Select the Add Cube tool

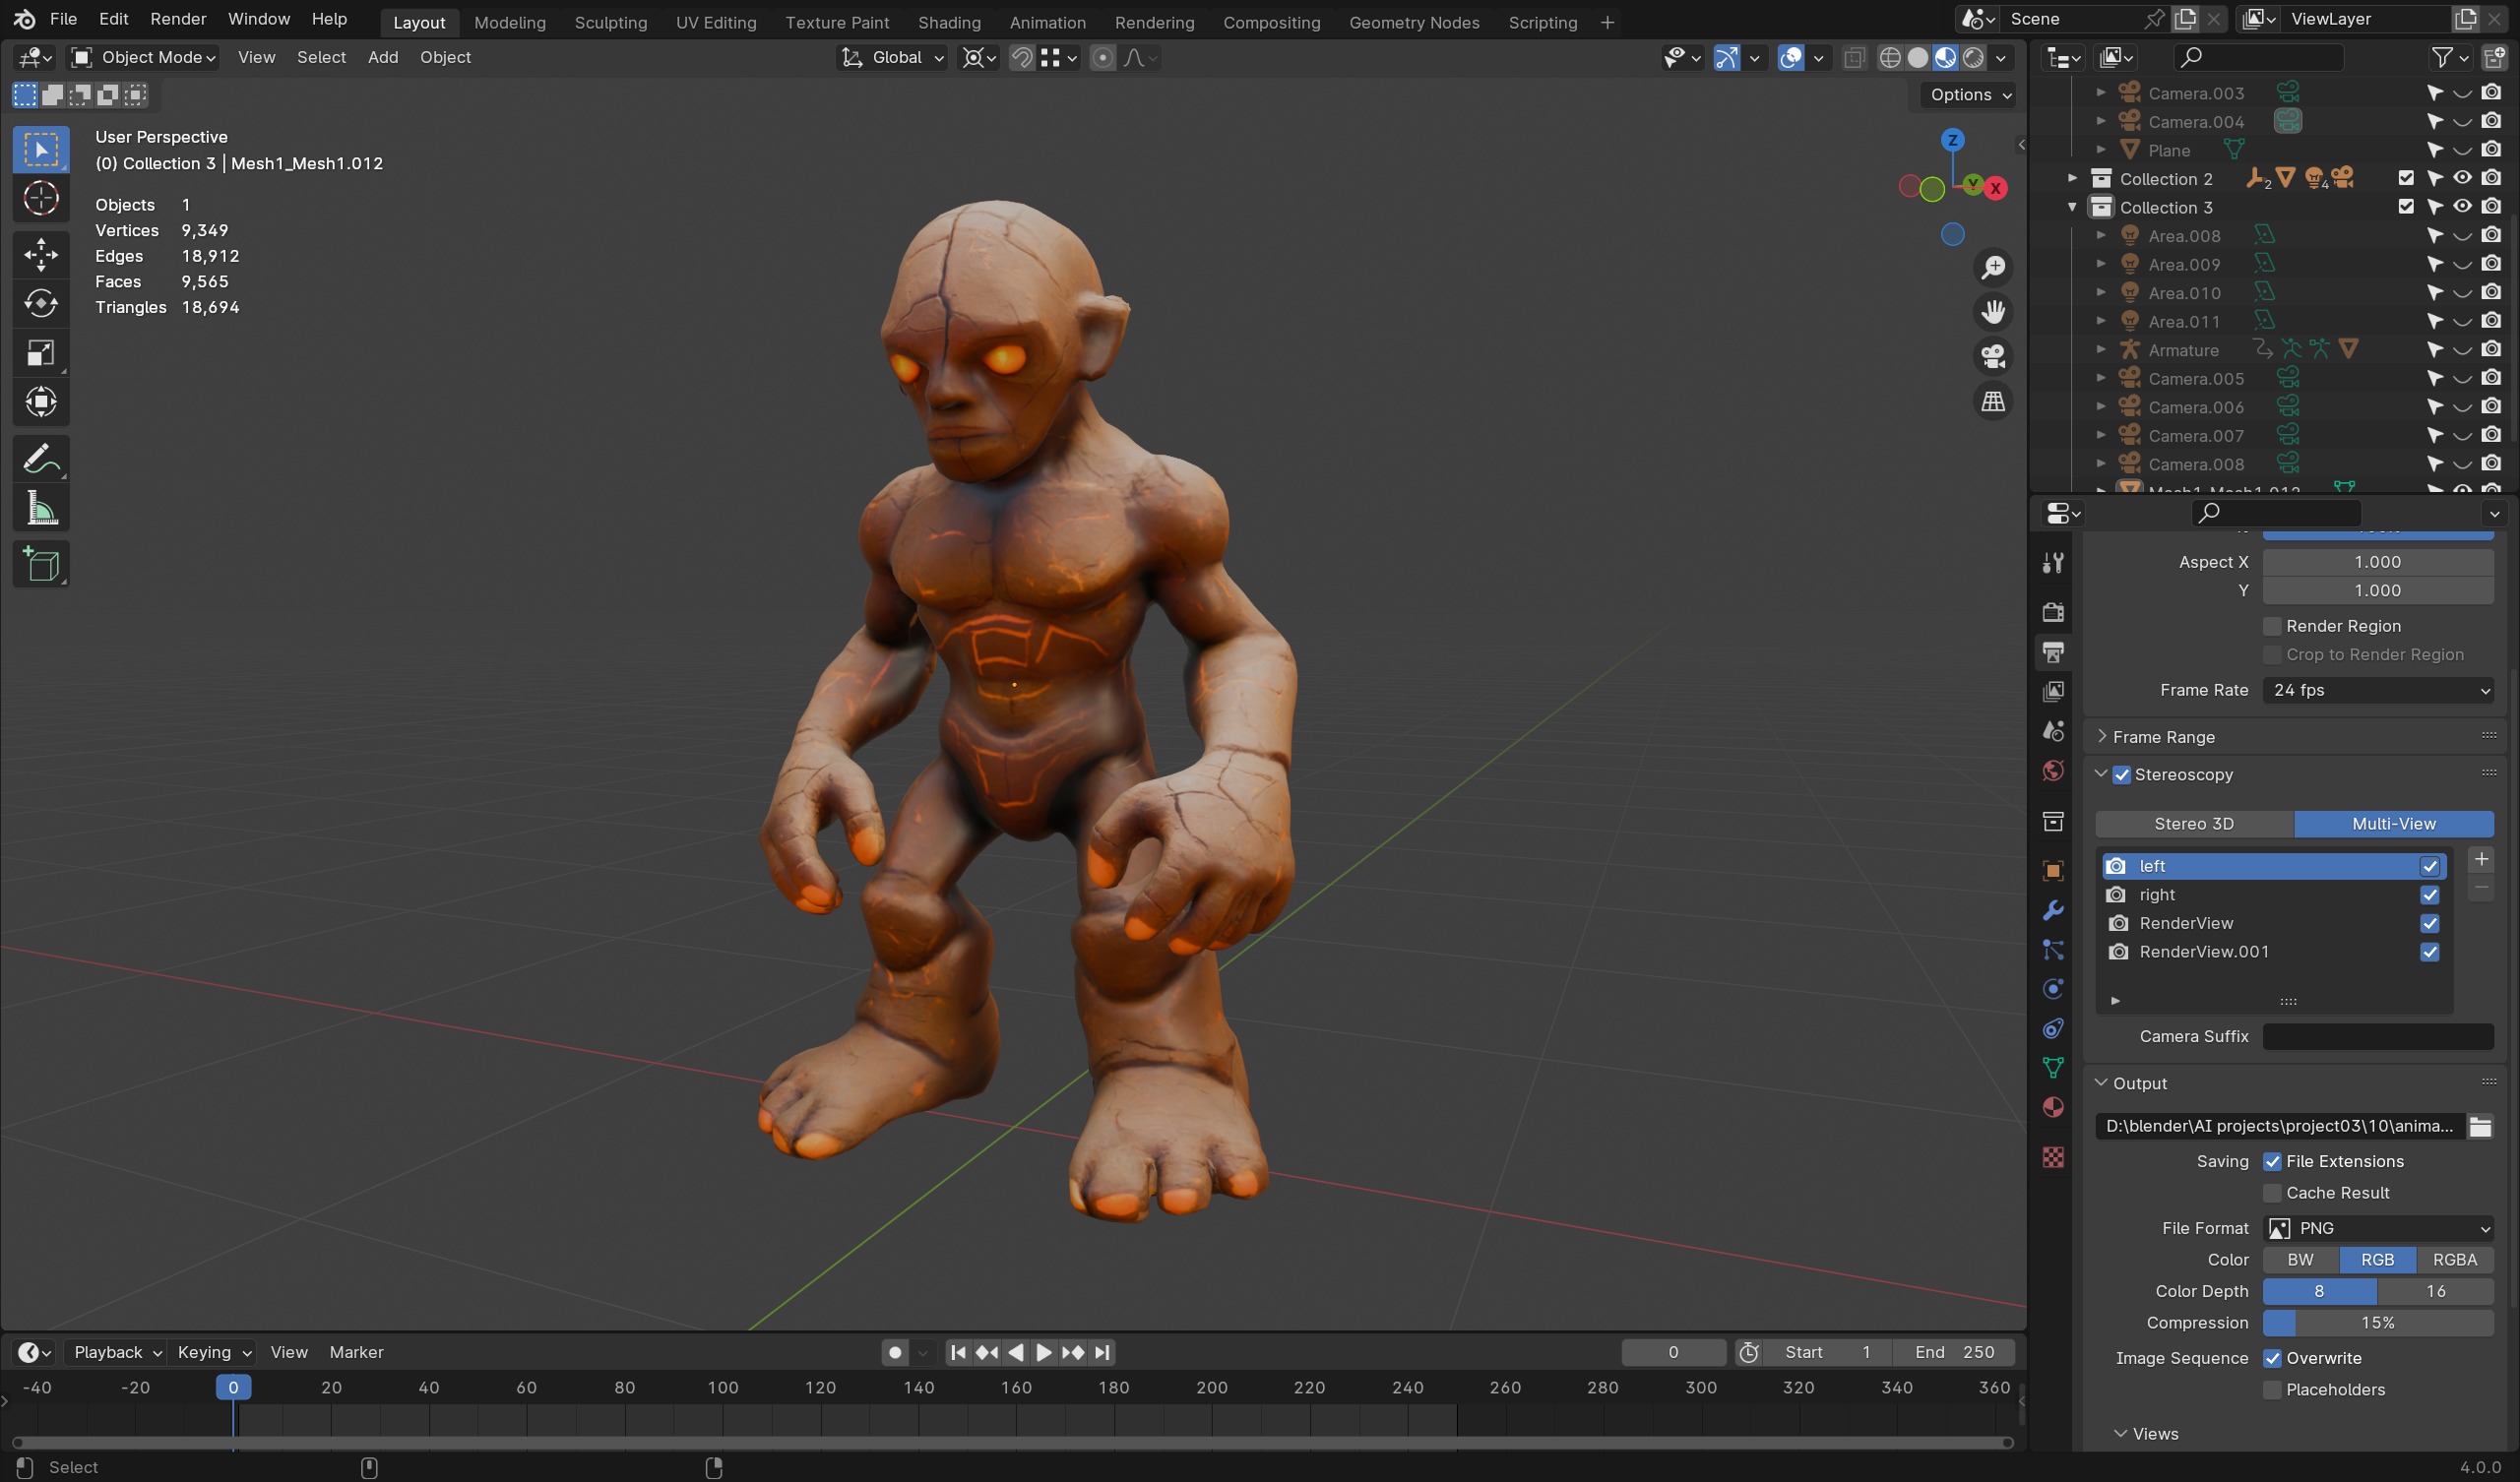coord(41,565)
